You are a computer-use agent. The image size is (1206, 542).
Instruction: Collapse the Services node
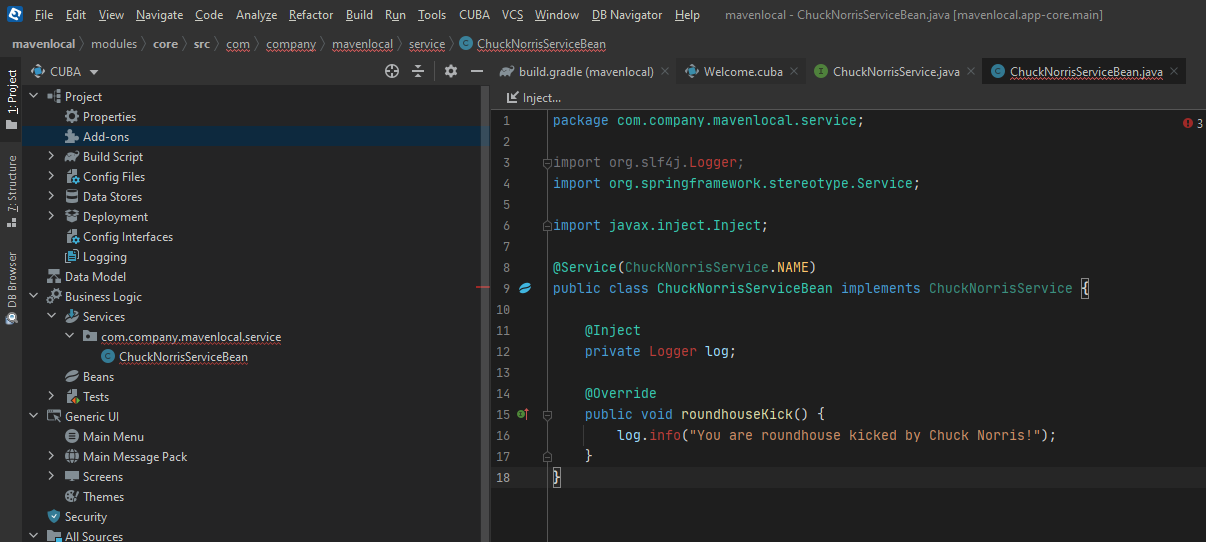[52, 317]
